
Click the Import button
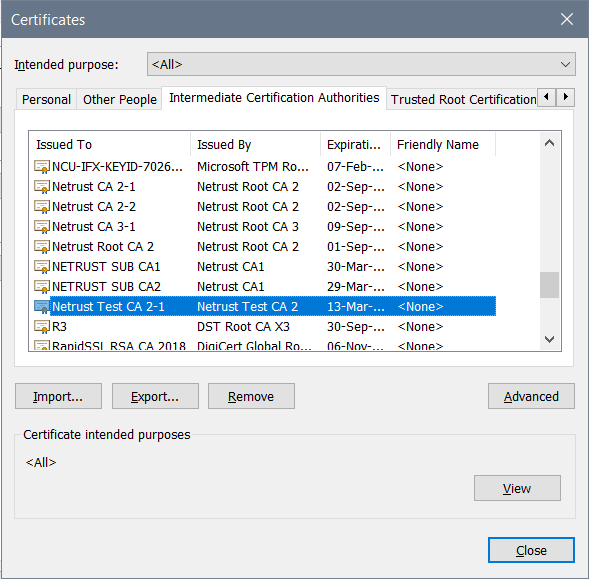[58, 396]
